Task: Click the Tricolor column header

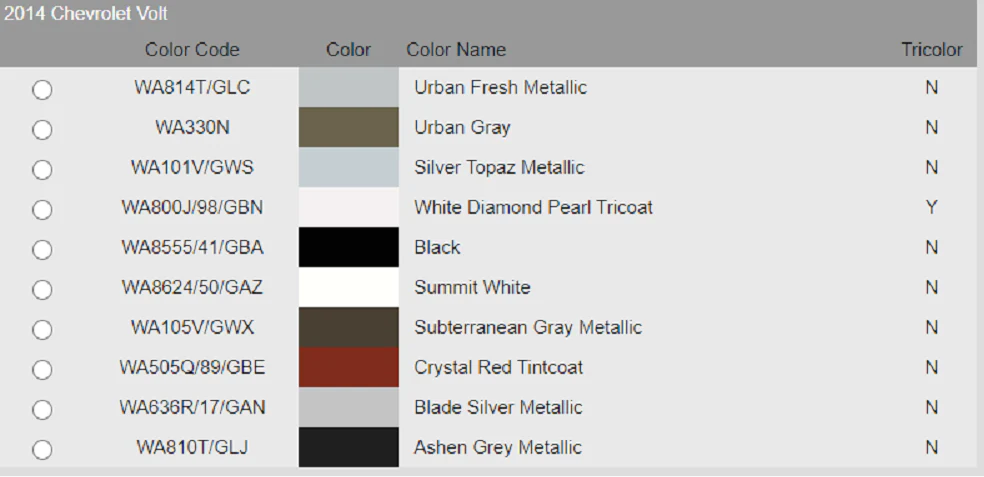Action: point(931,50)
